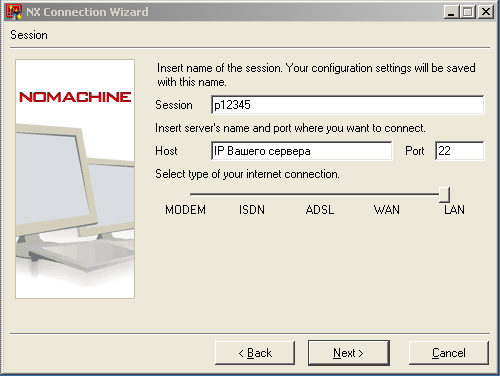
Task: Click the Session heading text
Action: pyautogui.click(x=29, y=35)
